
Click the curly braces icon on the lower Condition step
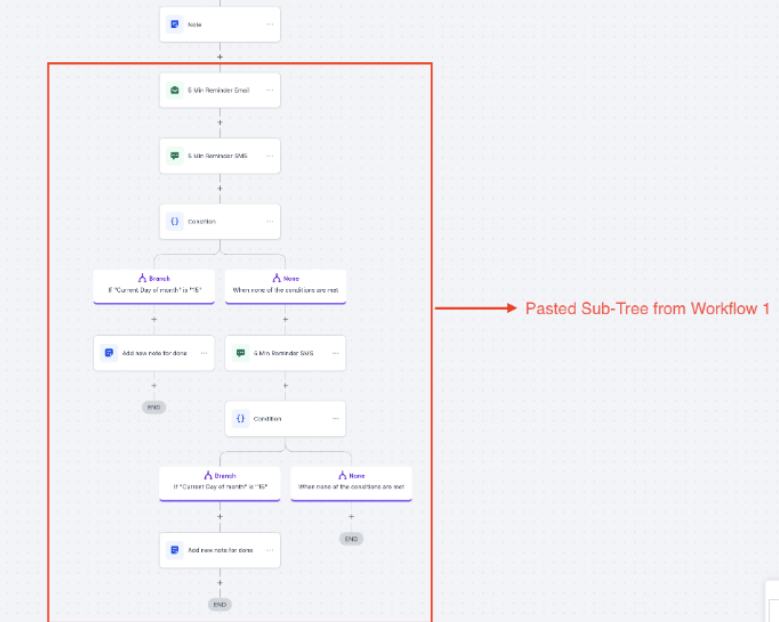(x=241, y=418)
